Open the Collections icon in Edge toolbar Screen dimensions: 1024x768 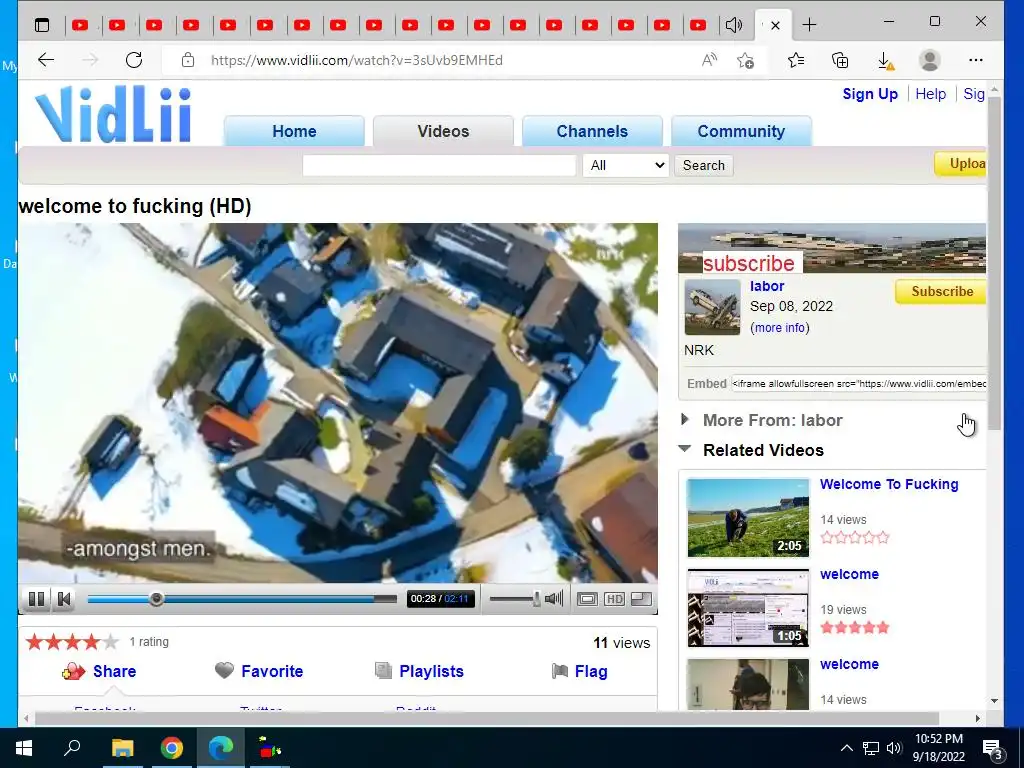point(840,60)
